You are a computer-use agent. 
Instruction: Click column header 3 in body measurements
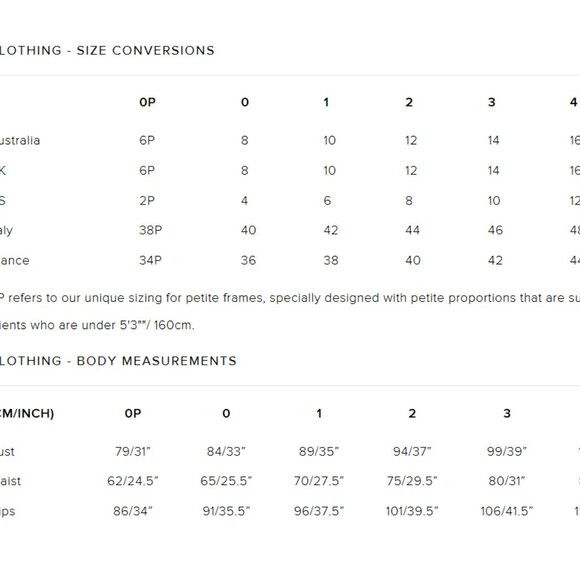click(x=507, y=413)
